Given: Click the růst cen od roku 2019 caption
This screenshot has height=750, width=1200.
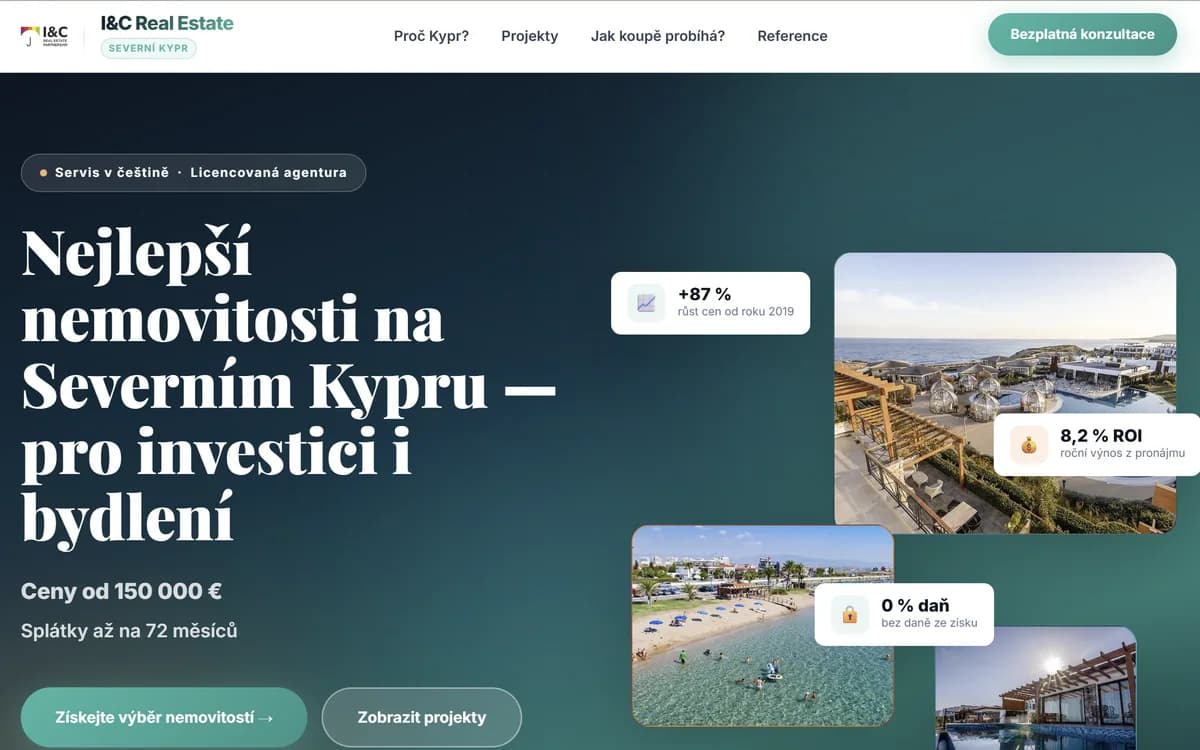Looking at the screenshot, I should (x=736, y=312).
